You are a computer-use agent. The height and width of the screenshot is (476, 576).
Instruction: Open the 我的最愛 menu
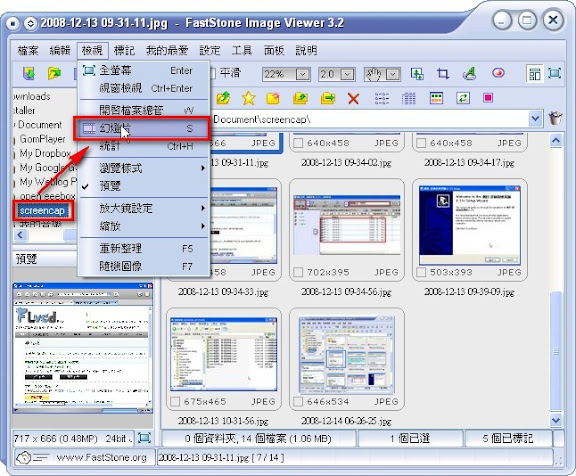click(x=167, y=50)
